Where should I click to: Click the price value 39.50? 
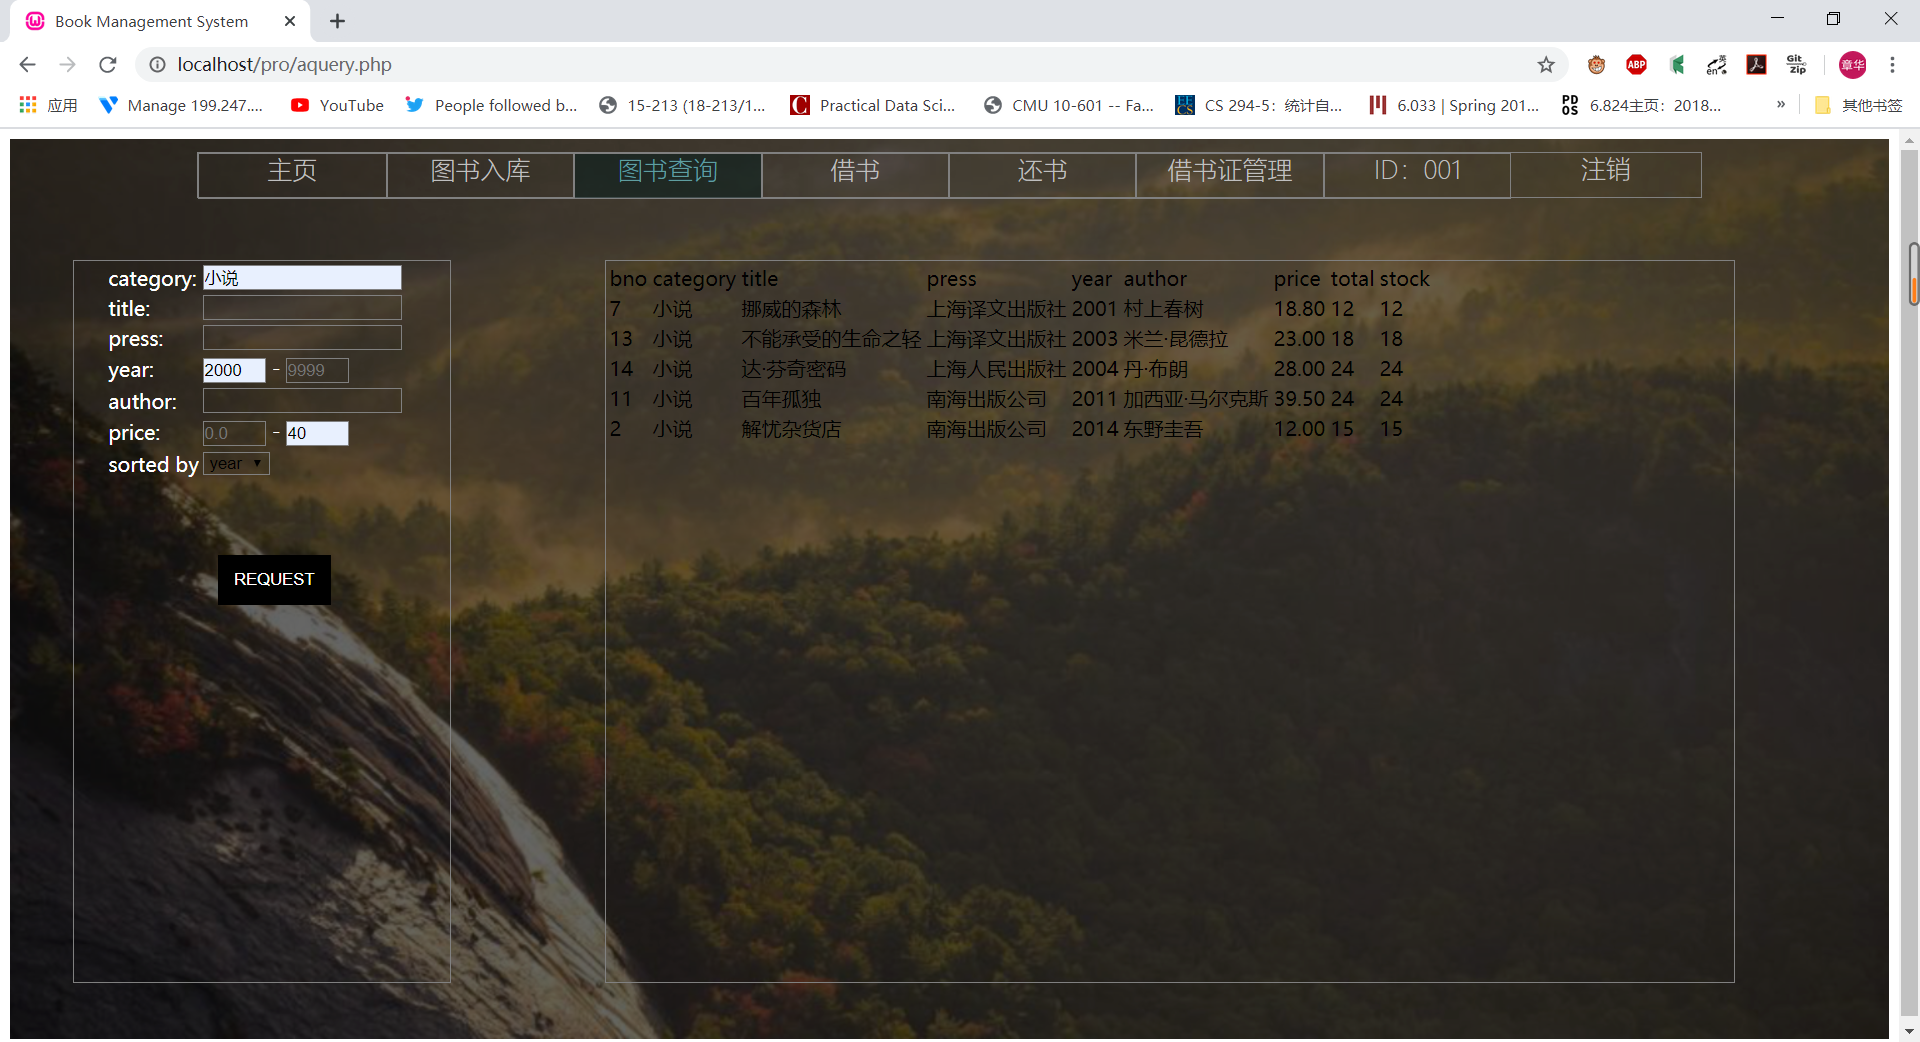tap(1299, 399)
